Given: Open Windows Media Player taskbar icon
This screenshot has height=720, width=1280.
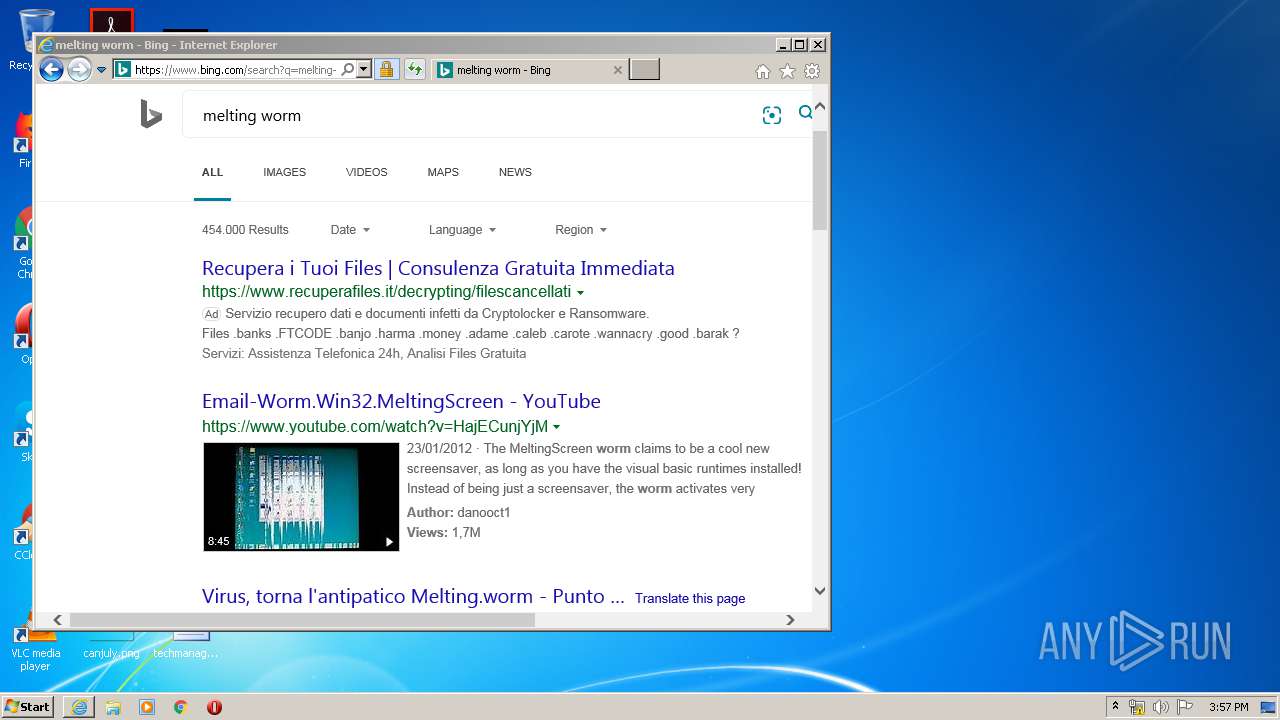Looking at the screenshot, I should click(147, 707).
